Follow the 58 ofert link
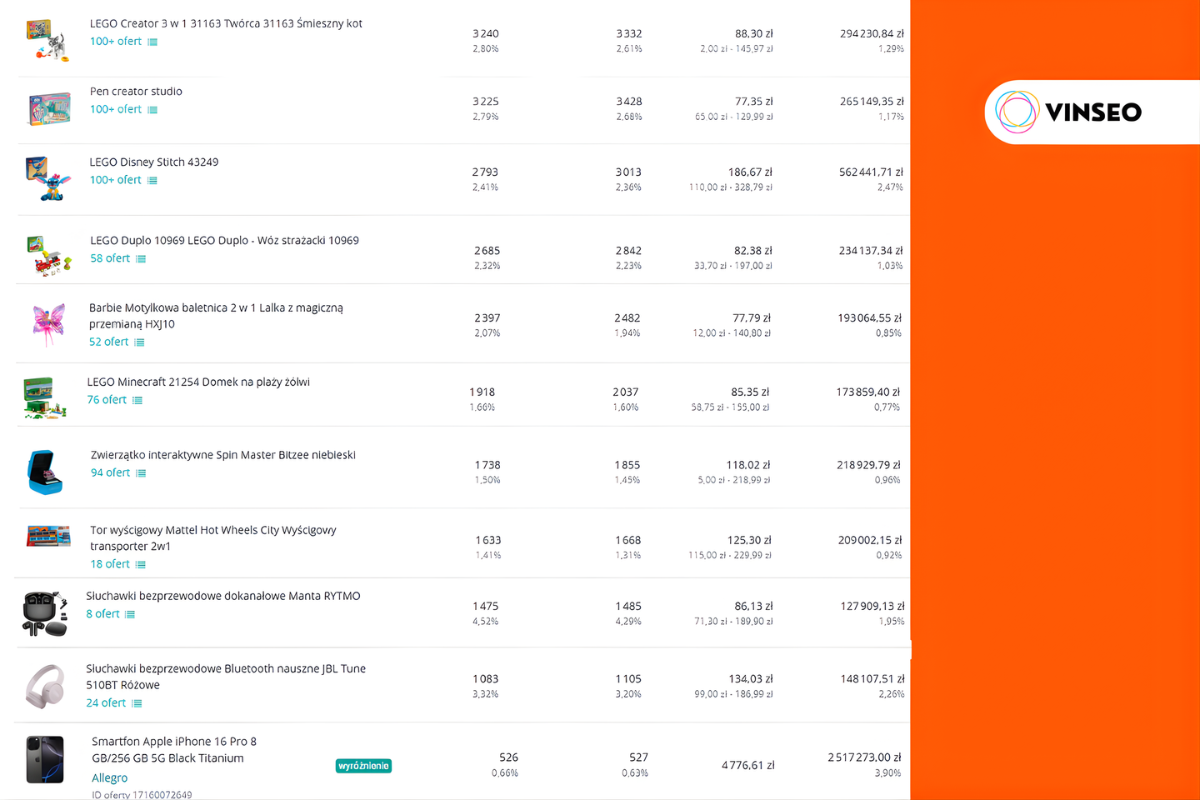The height and width of the screenshot is (800, 1200). point(110,258)
